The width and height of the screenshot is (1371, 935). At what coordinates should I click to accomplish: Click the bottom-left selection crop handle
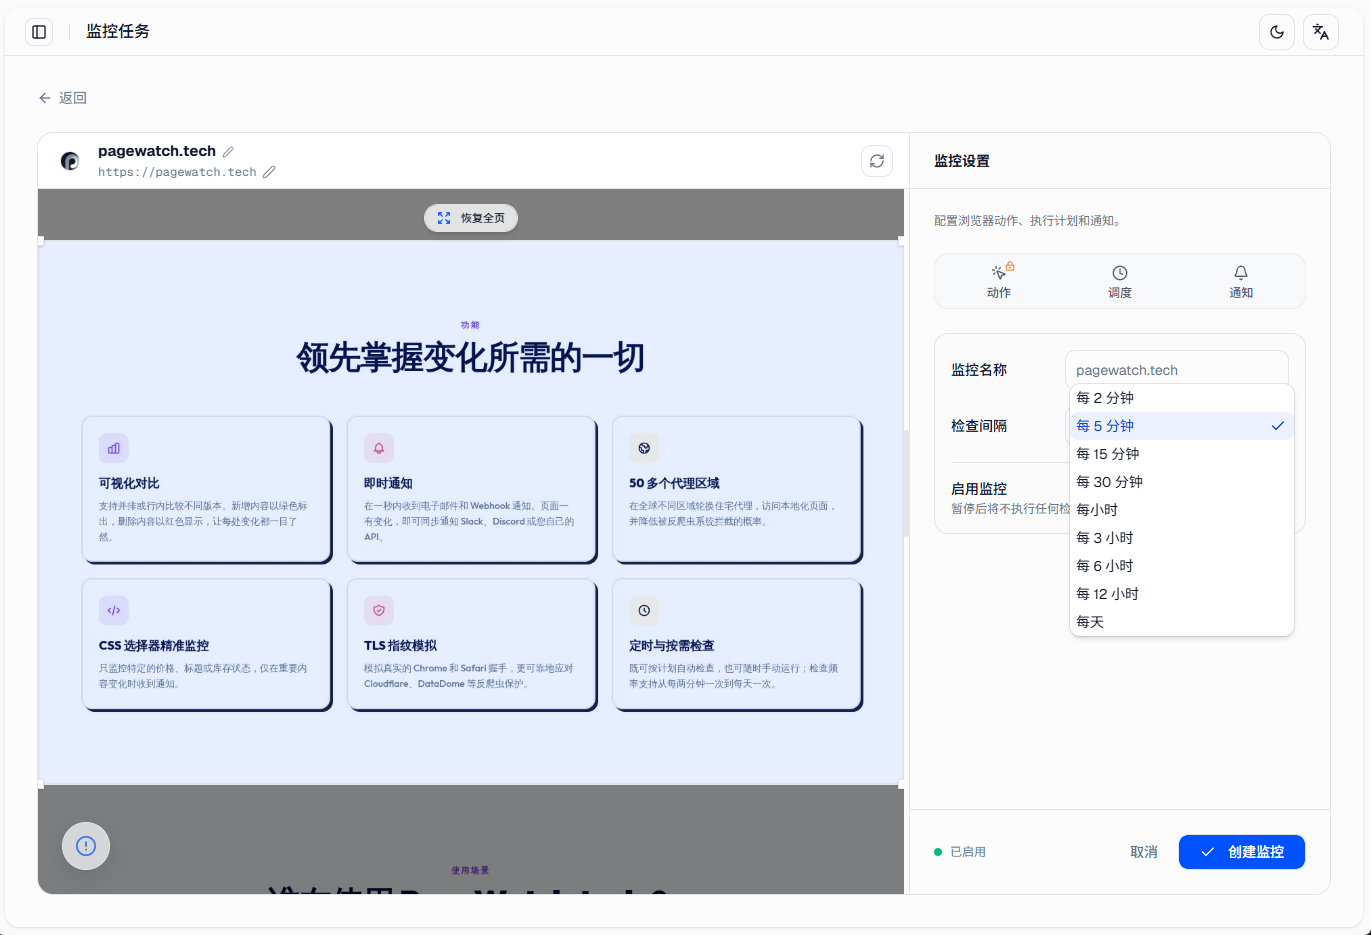pos(41,785)
